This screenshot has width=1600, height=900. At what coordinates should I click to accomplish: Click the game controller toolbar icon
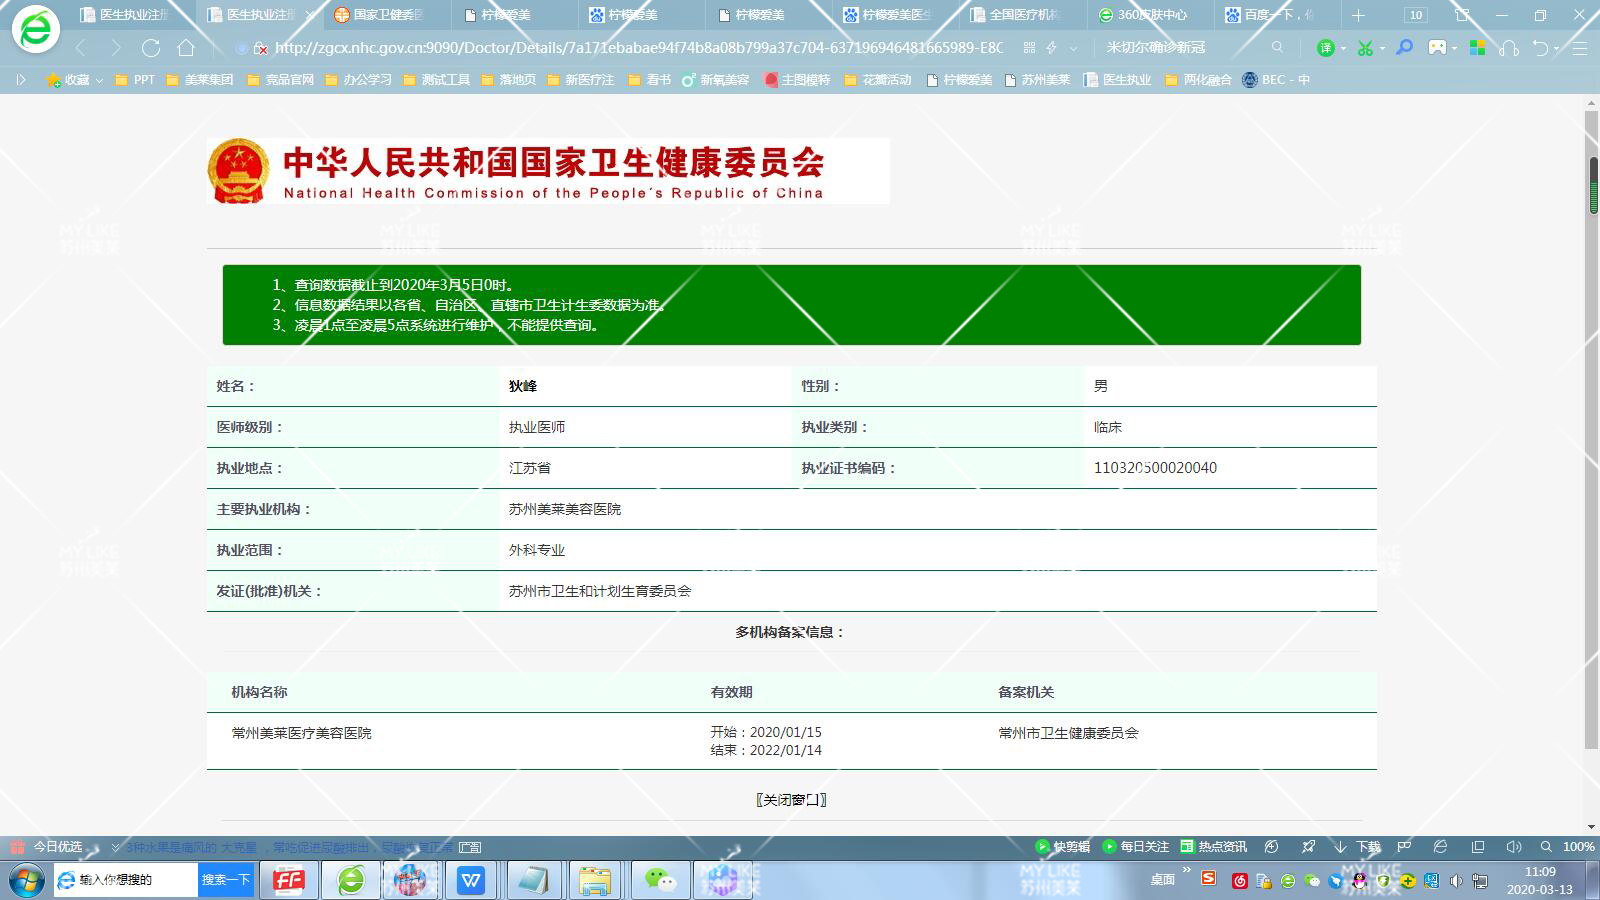click(x=1437, y=48)
